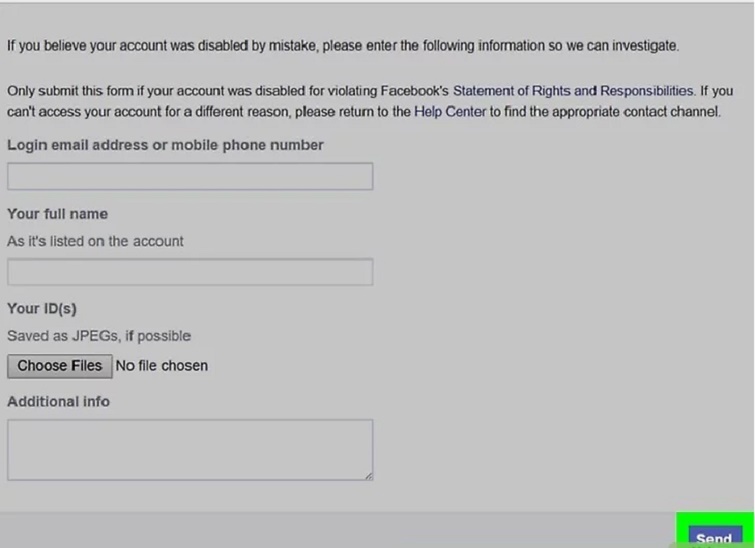Click the "As it's listed on the account" hint

[95, 241]
